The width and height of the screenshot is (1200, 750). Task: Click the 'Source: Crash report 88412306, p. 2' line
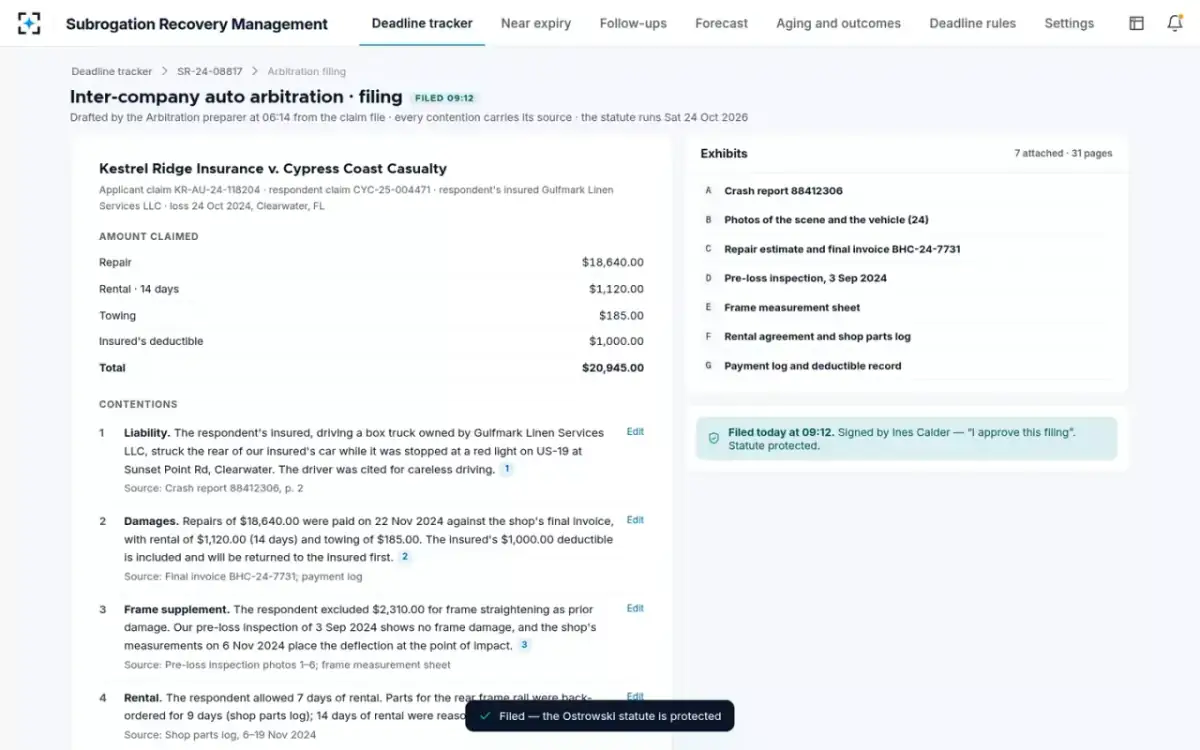pyautogui.click(x=214, y=488)
